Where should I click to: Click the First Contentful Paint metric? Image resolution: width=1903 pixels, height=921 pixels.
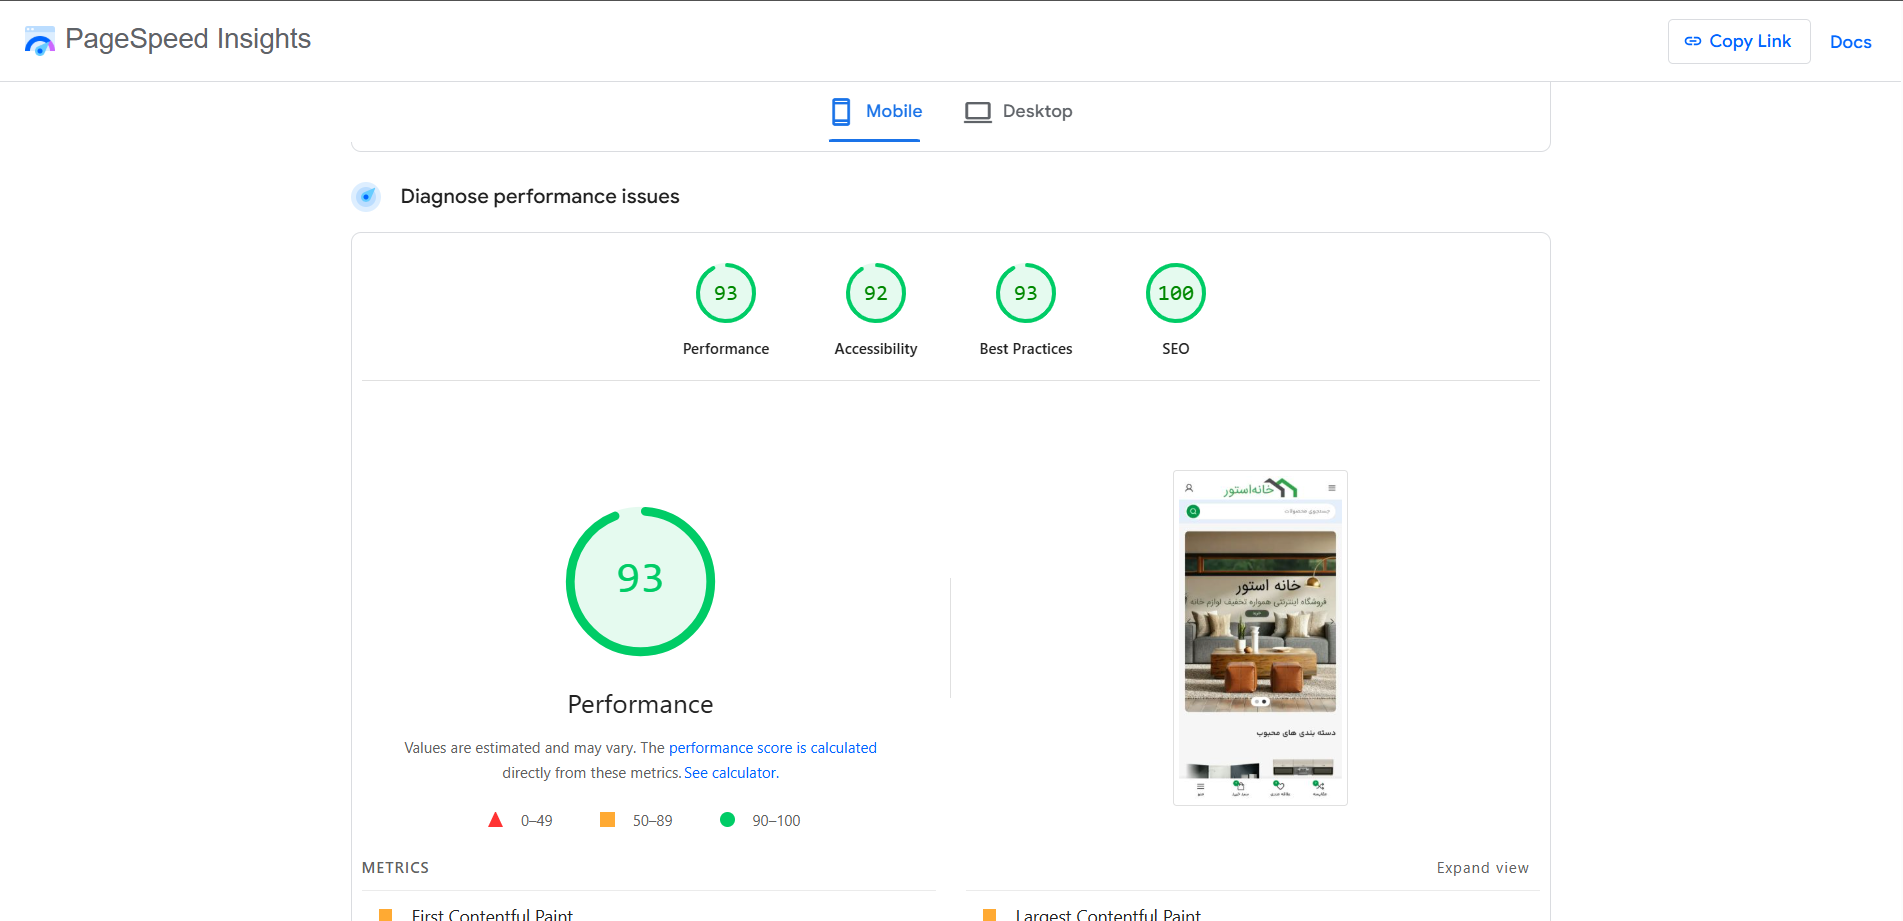pos(492,914)
